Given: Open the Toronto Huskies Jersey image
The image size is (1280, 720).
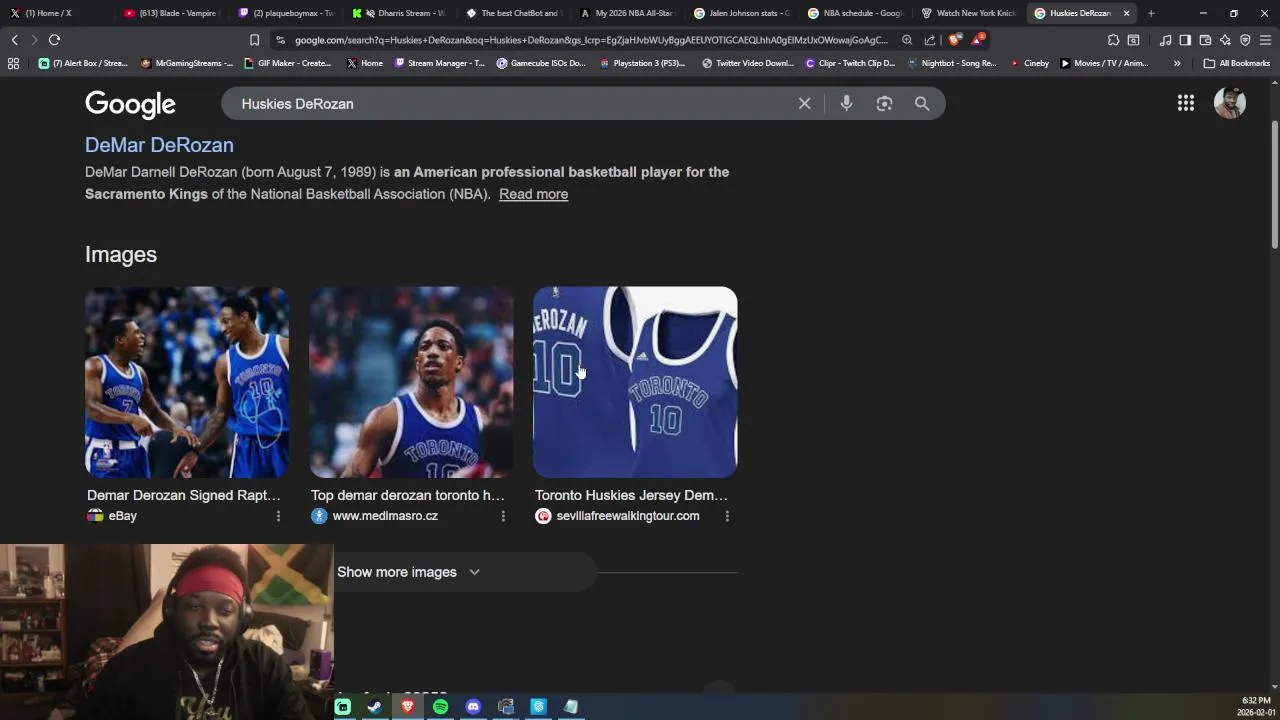Looking at the screenshot, I should (635, 382).
